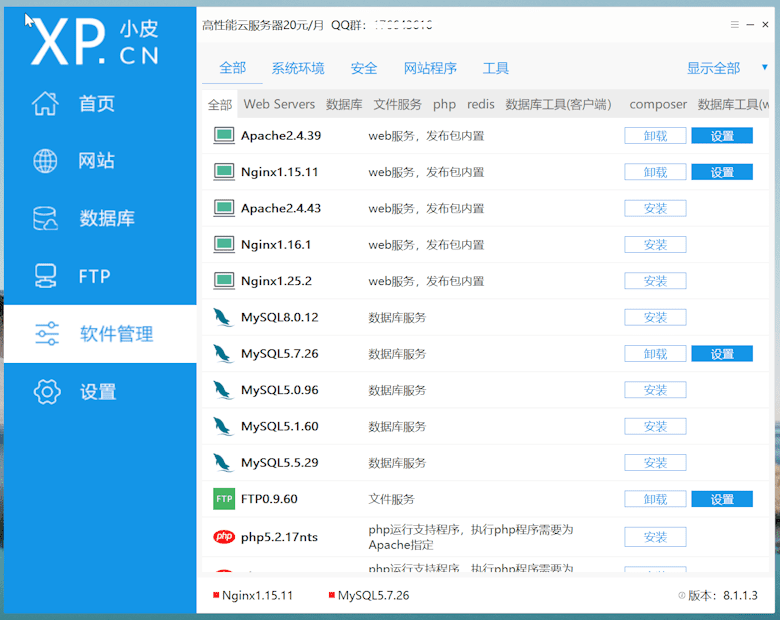Click the Apache2.4.39 monitor icon
This screenshot has height=620, width=780.
tap(224, 135)
